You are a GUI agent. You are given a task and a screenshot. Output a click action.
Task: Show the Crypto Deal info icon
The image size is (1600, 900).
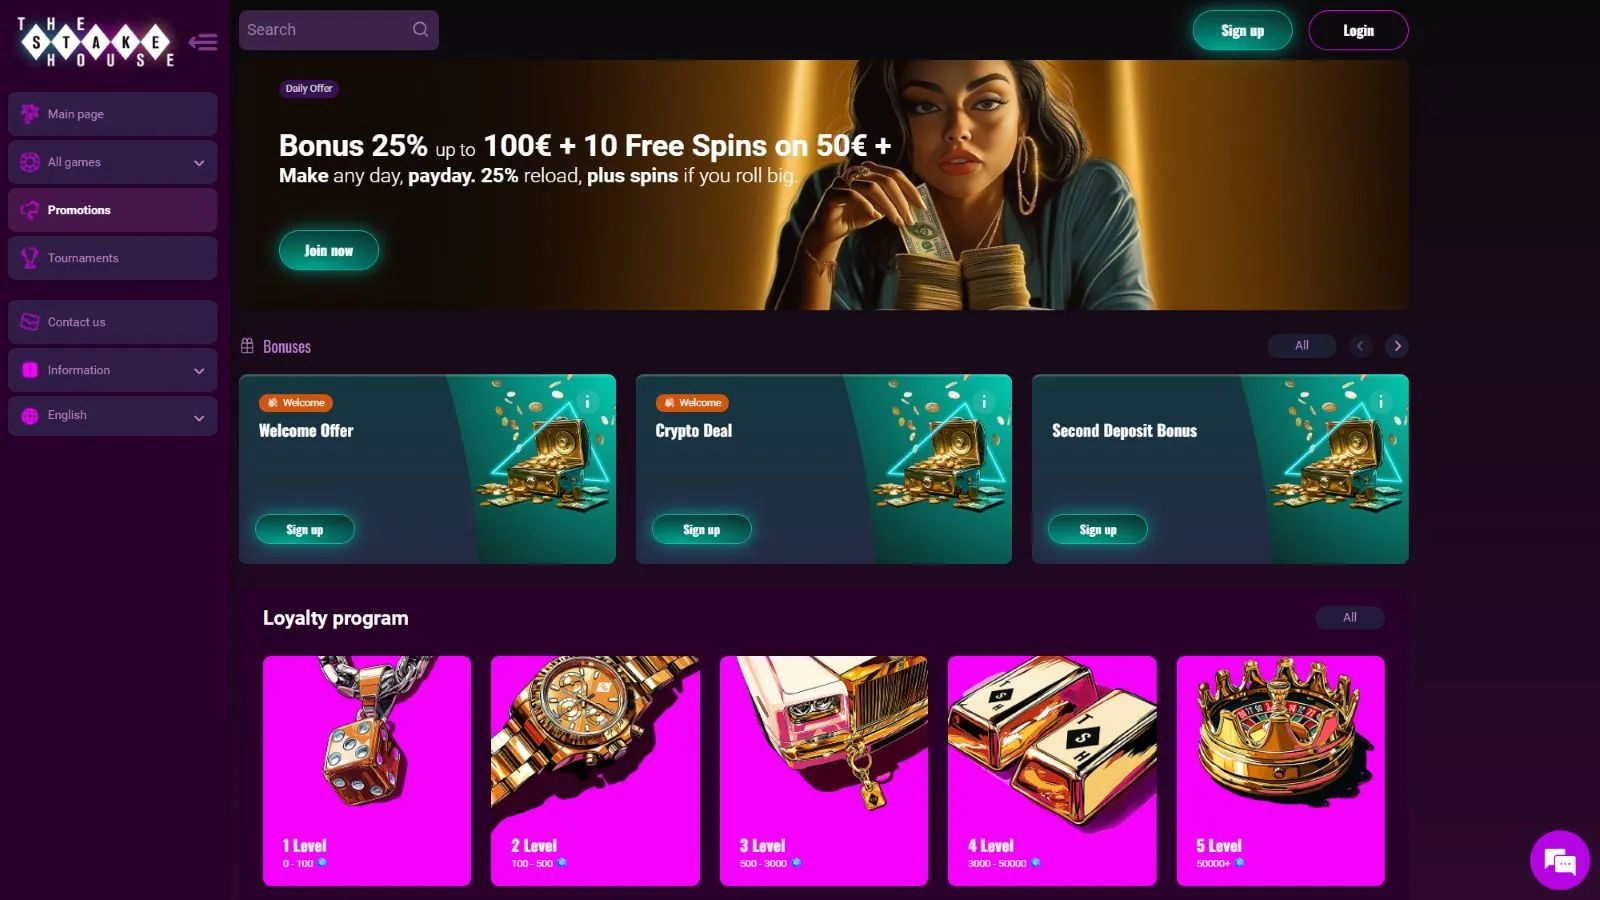(x=984, y=402)
